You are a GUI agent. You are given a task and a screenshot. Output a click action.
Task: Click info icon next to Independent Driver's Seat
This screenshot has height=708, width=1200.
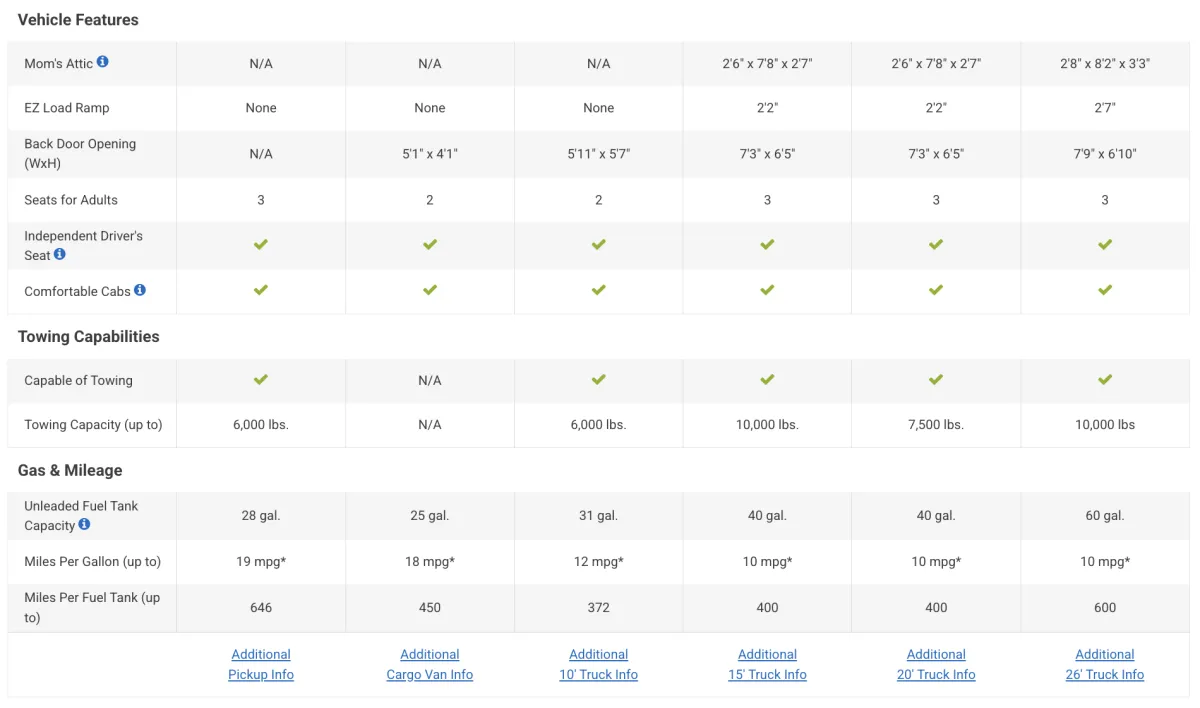coord(59,254)
